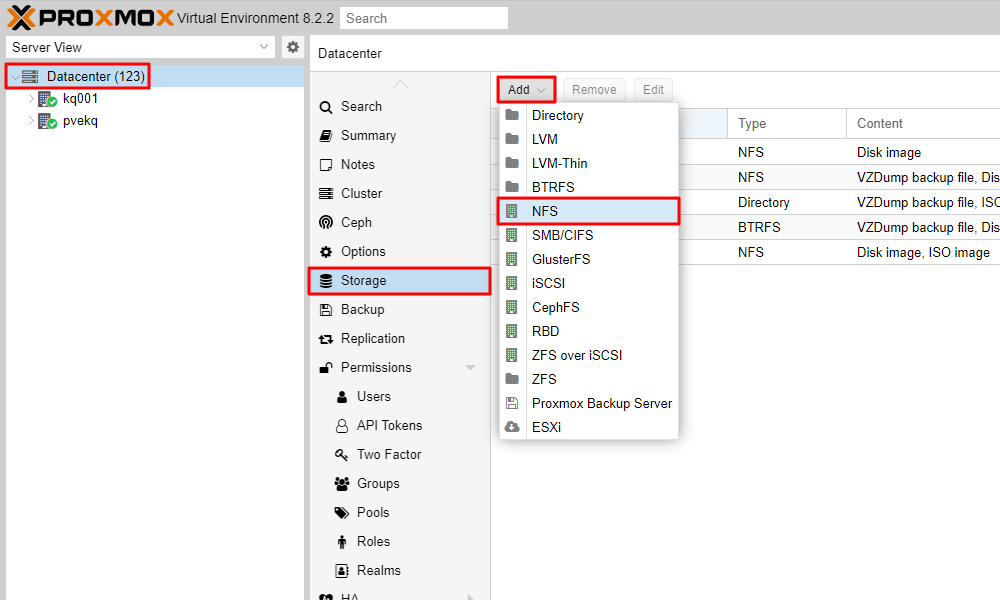Screen dimensions: 1000x600
Task: Expand the kq001 node
Action: point(32,99)
